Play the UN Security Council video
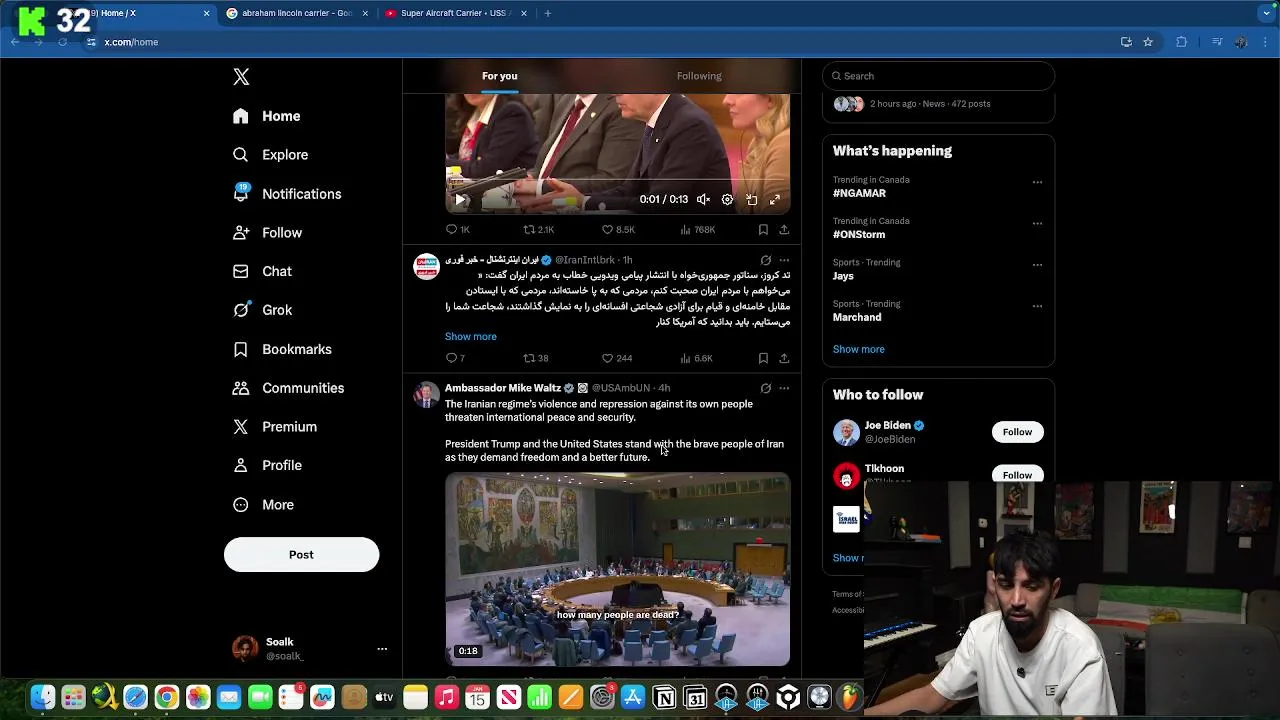Image resolution: width=1280 pixels, height=720 pixels. coord(617,570)
